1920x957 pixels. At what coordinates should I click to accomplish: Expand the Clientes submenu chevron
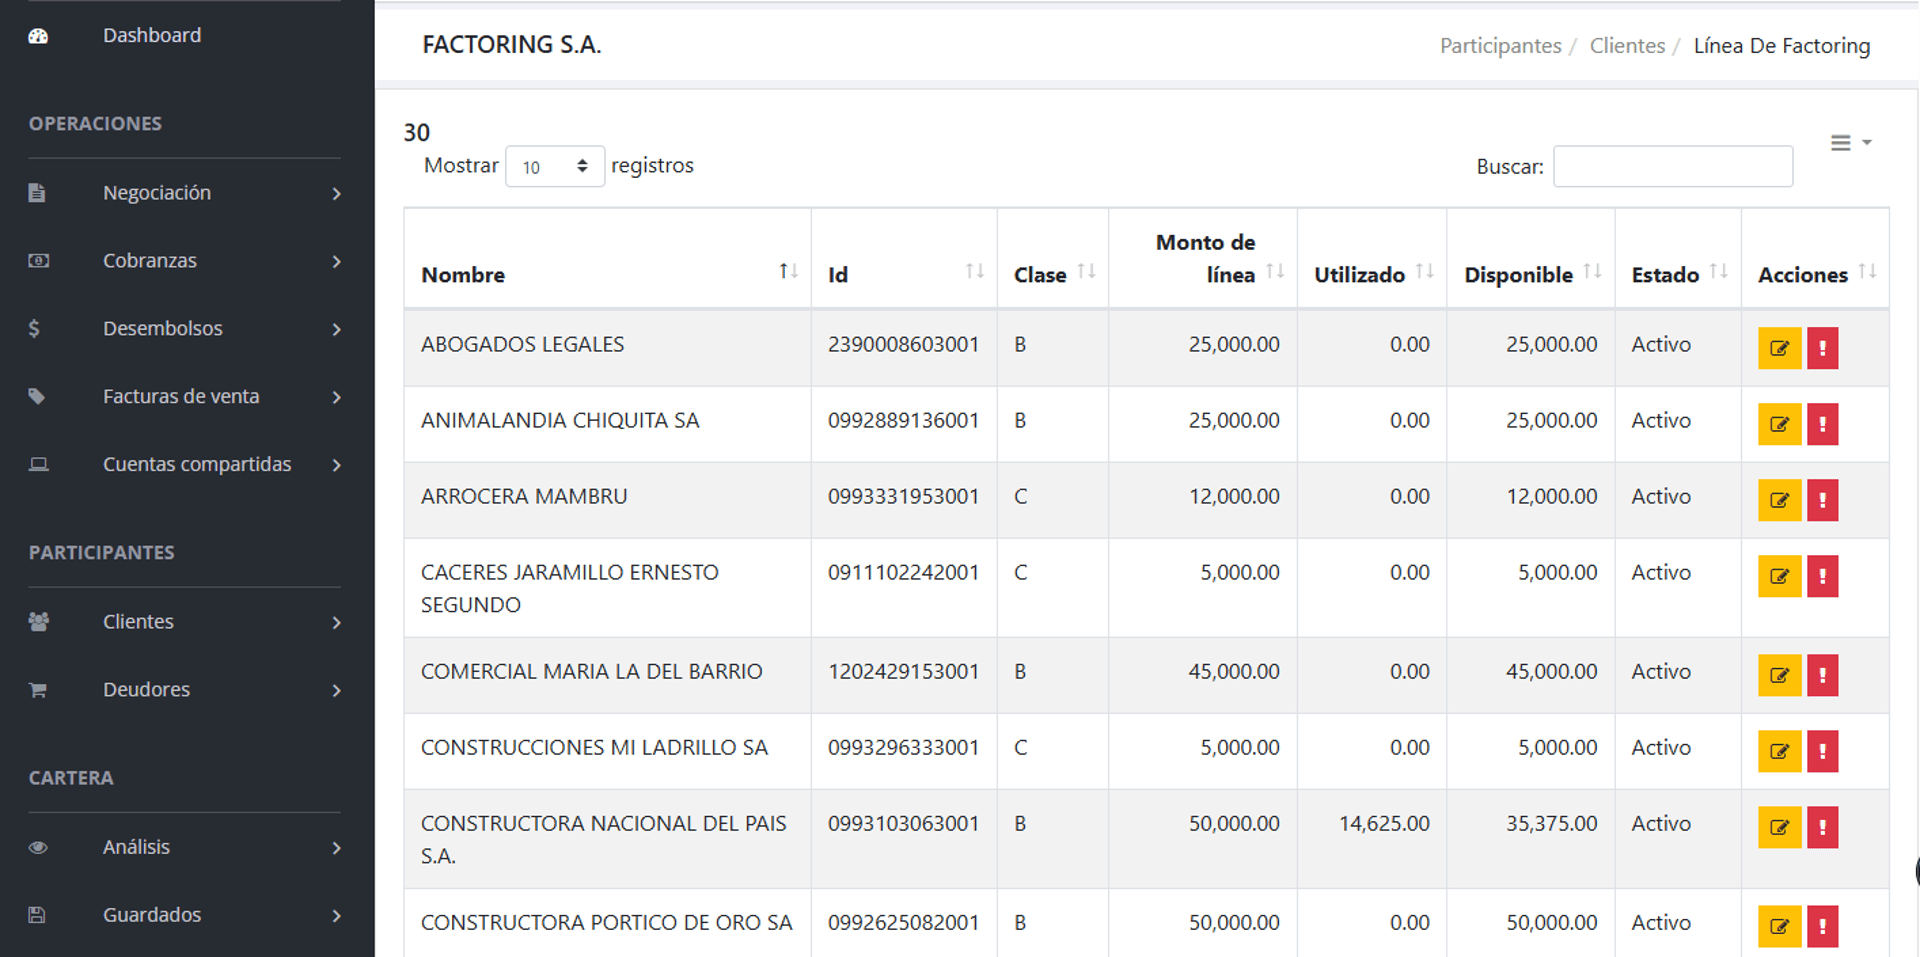tap(337, 623)
